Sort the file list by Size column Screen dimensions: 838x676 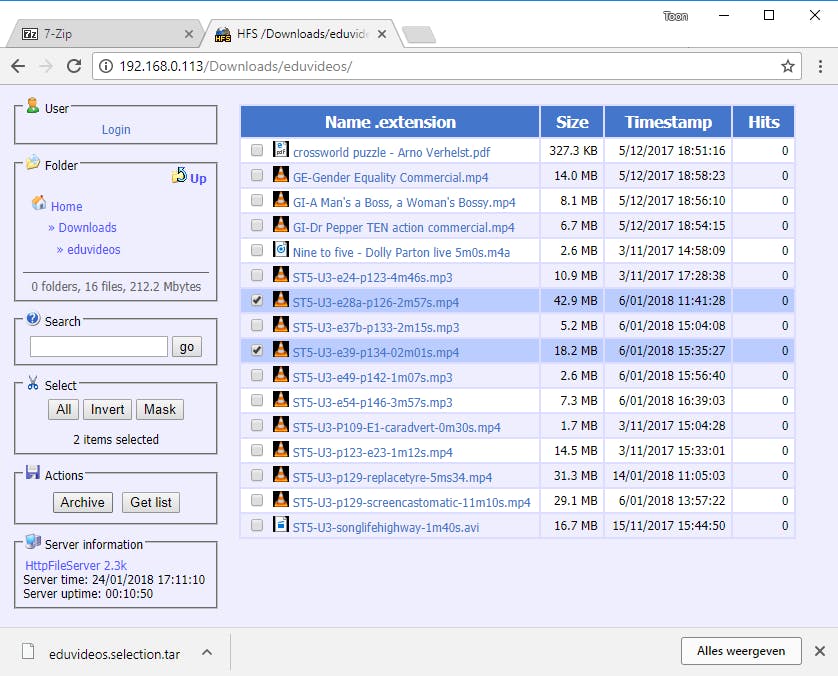(572, 122)
